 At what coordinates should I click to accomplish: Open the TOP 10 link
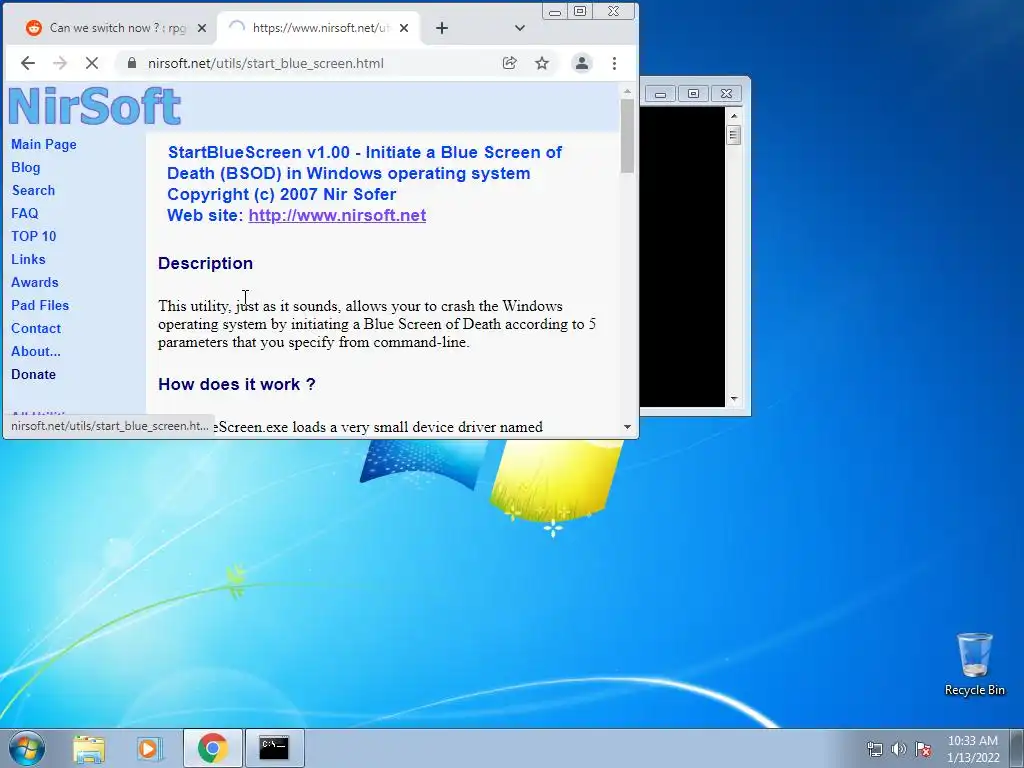tap(33, 236)
